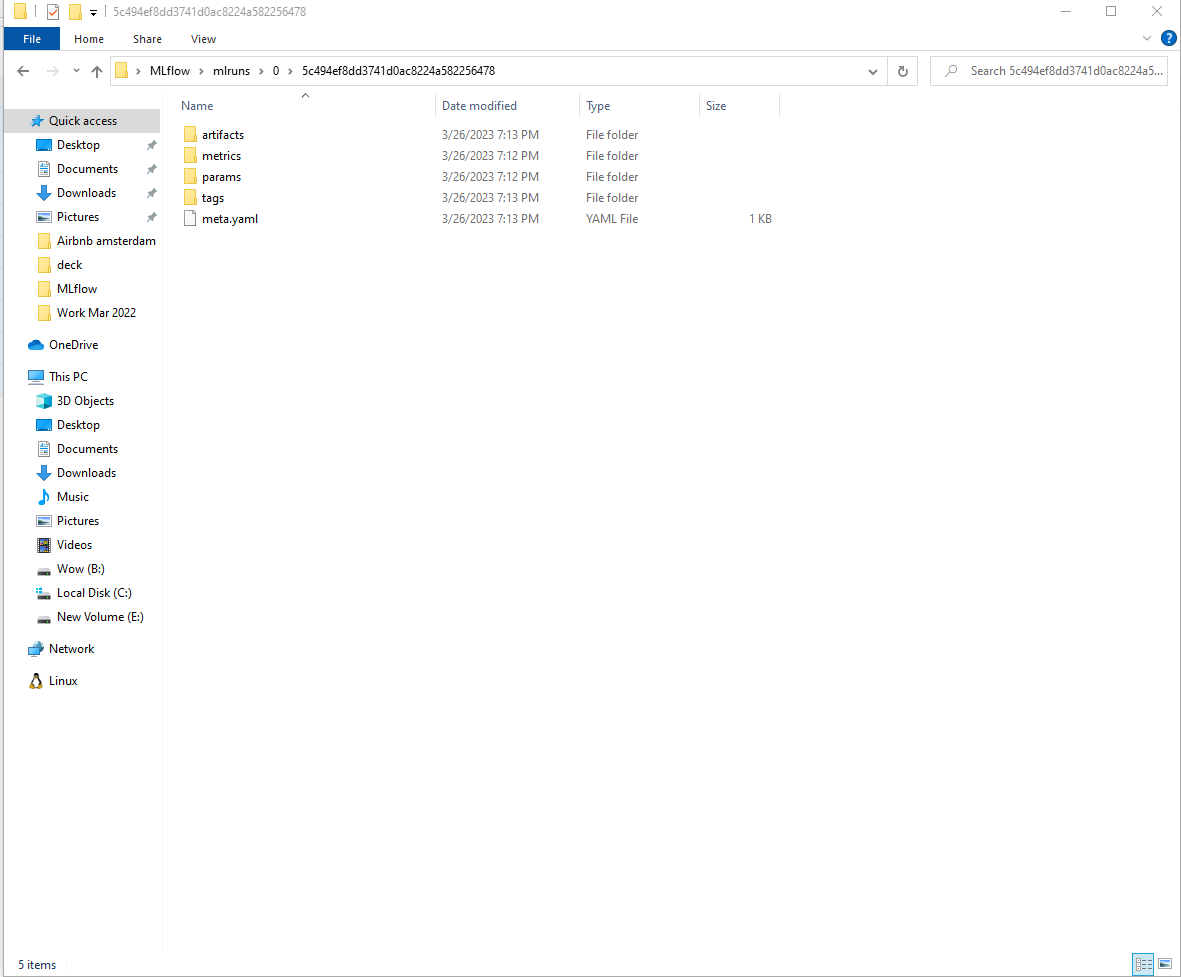This screenshot has height=977, width=1181.
Task: Open Work Mar 2022 folder
Action: [96, 313]
